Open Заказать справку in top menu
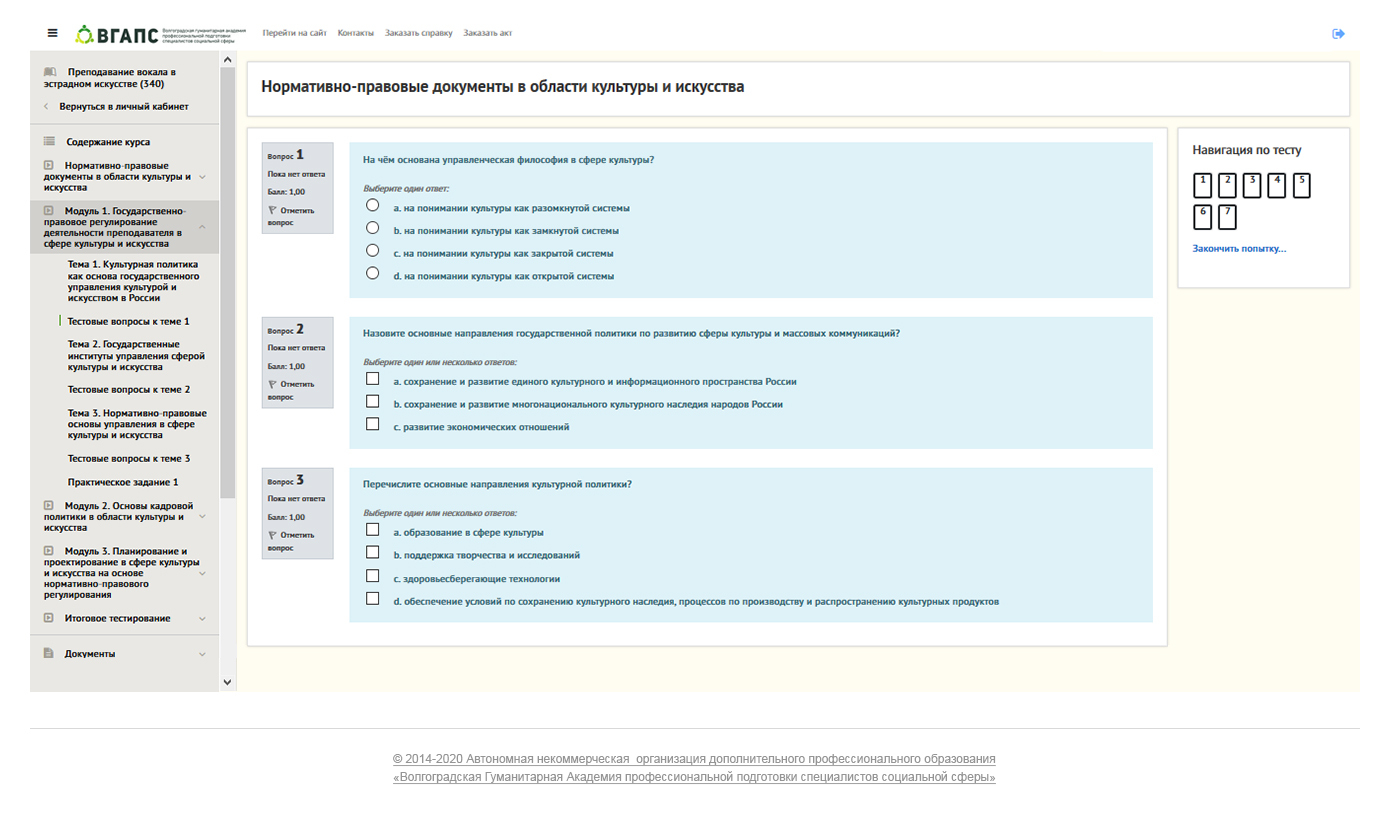 coord(418,33)
